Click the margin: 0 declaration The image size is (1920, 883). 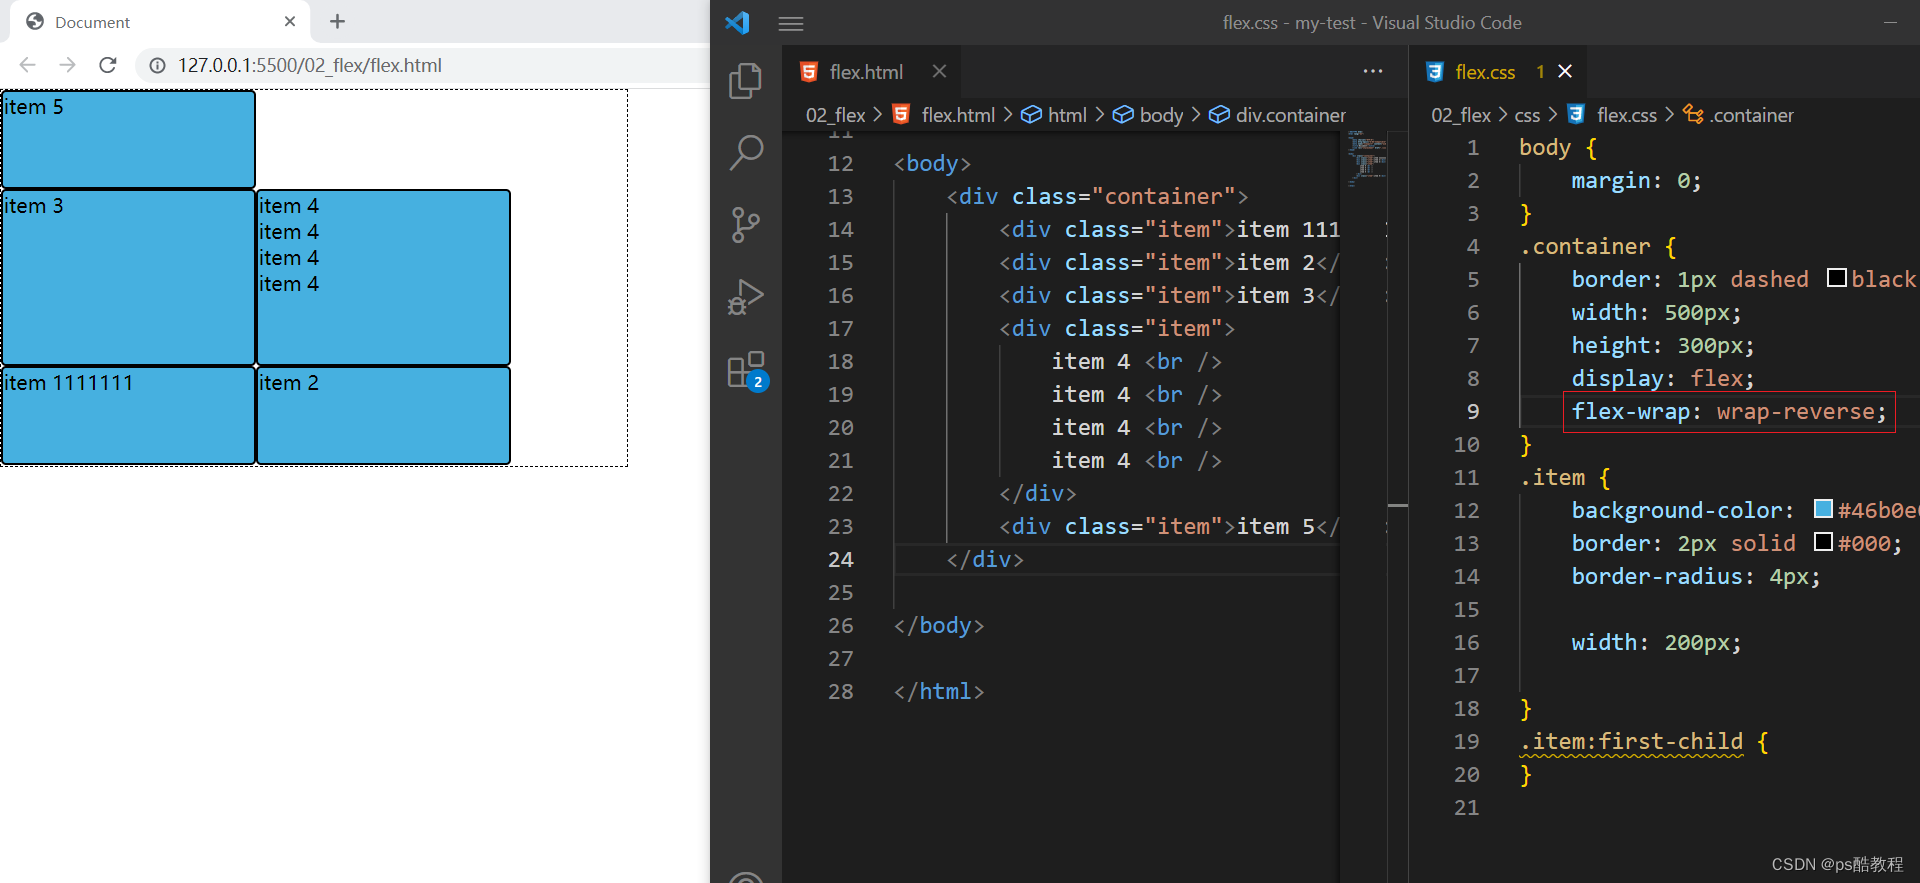click(x=1636, y=181)
